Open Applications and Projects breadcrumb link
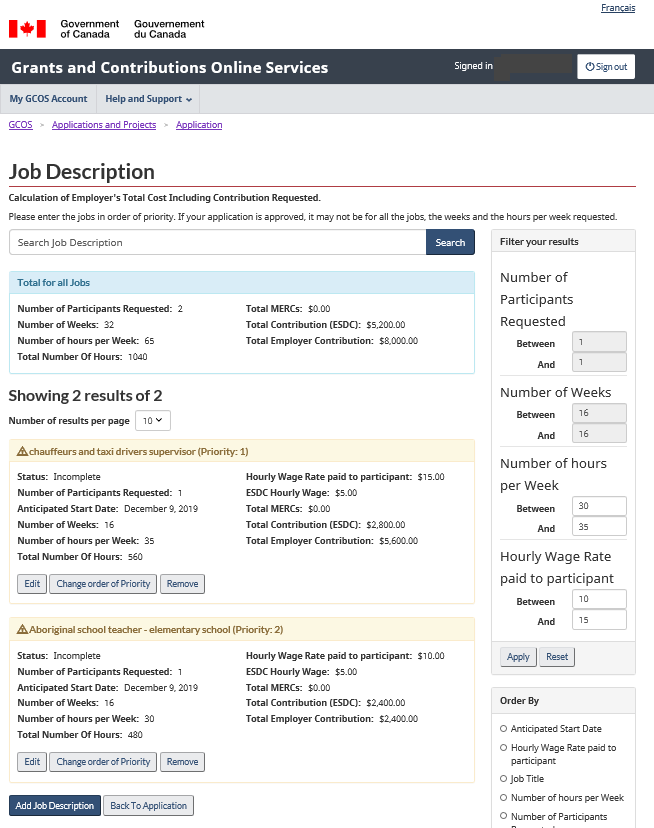Image resolution: width=654 pixels, height=828 pixels. pyautogui.click(x=104, y=125)
